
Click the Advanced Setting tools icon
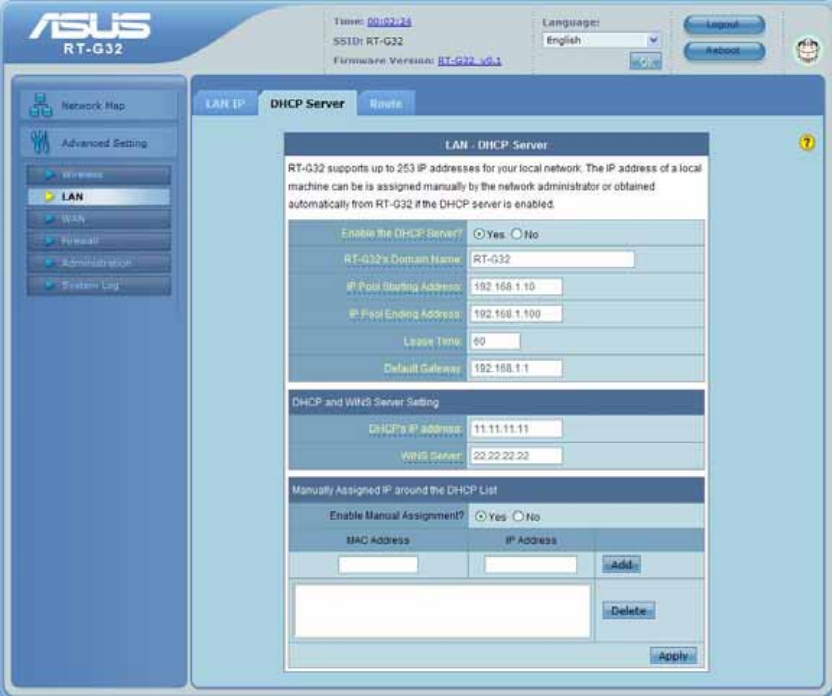40,143
